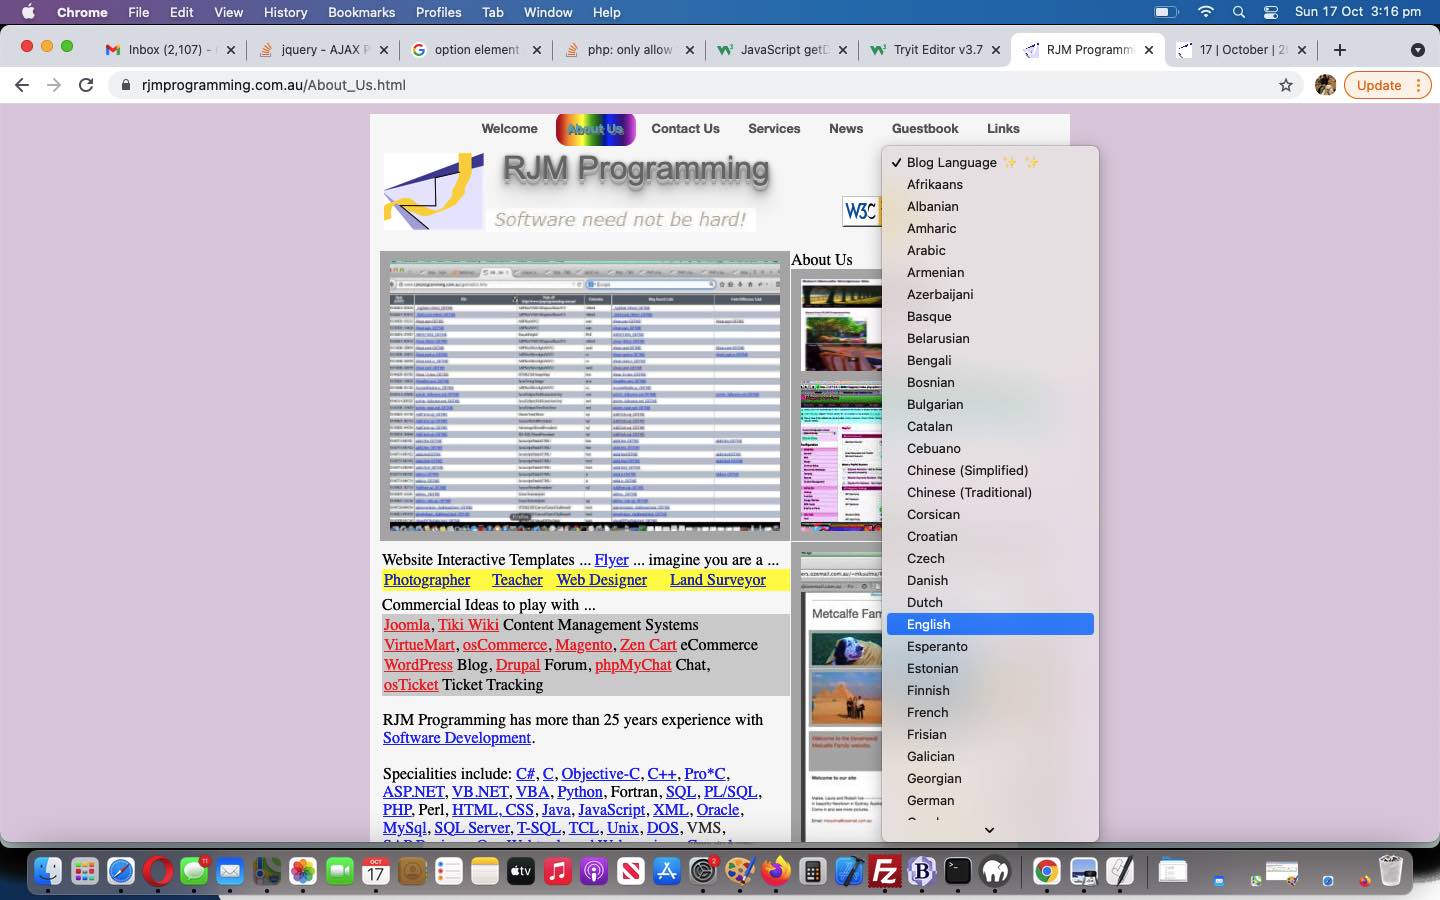Open Spotlight search in the menu bar
This screenshot has width=1440, height=900.
click(1239, 12)
